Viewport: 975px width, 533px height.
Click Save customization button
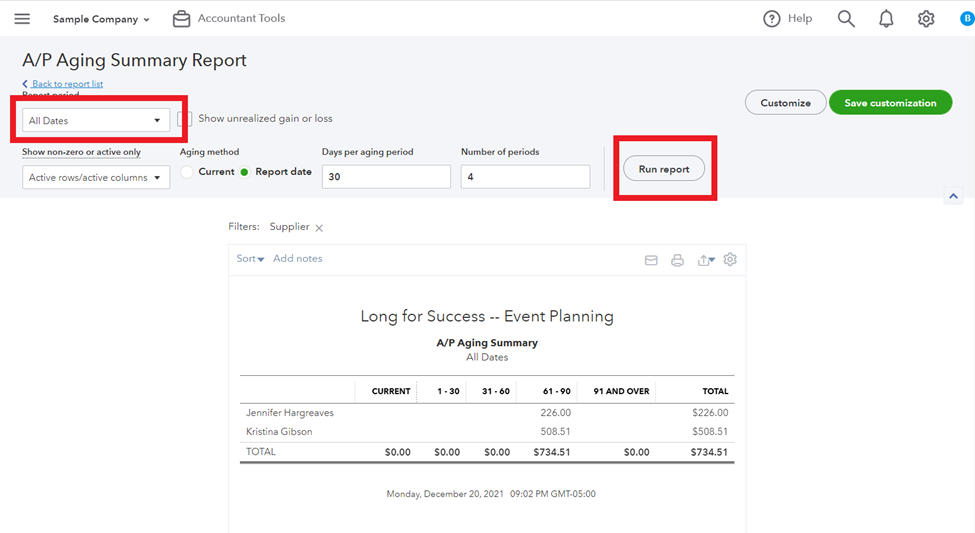click(890, 103)
